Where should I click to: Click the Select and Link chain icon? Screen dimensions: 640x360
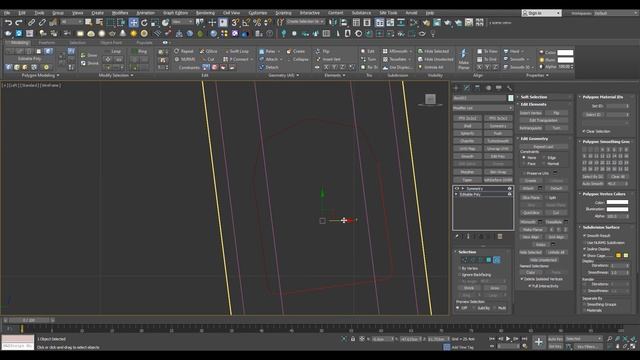coord(31,23)
